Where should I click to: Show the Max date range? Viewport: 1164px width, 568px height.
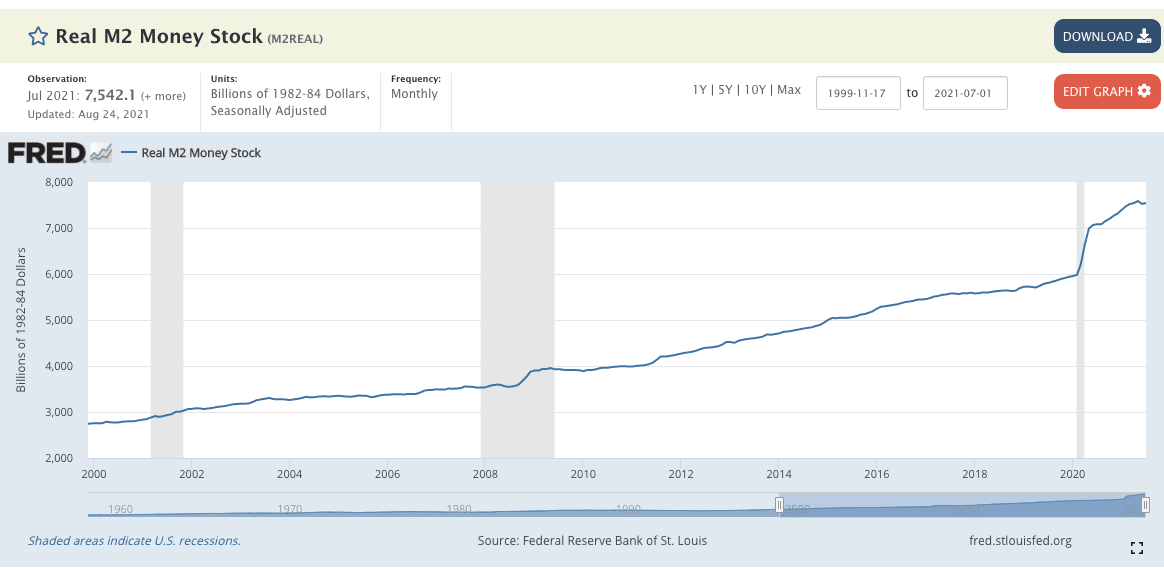click(x=789, y=90)
